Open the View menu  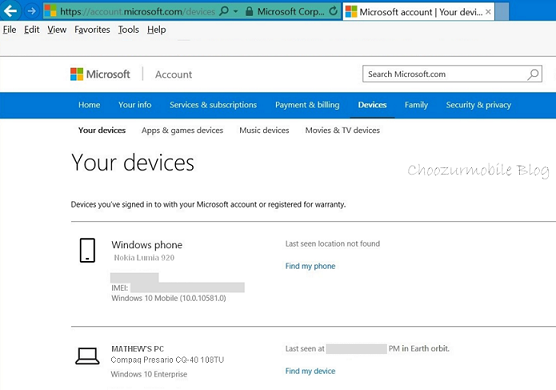pyautogui.click(x=57, y=30)
